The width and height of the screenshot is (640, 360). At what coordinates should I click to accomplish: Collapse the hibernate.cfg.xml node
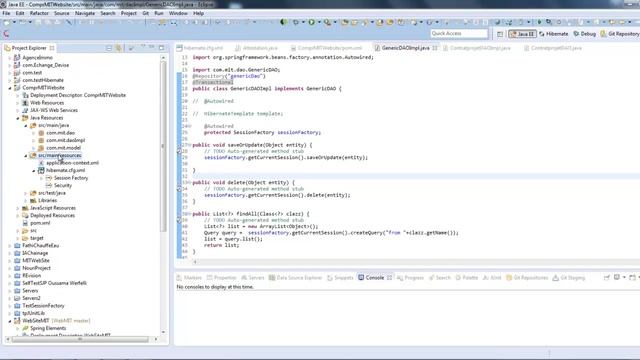click(x=34, y=171)
